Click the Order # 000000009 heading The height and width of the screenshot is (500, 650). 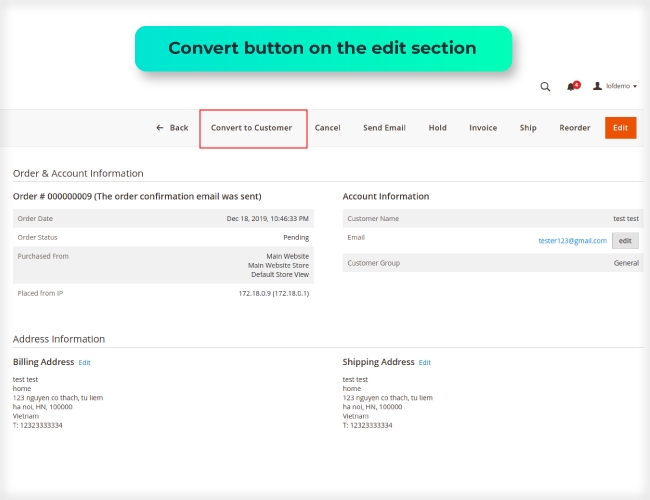coord(137,196)
